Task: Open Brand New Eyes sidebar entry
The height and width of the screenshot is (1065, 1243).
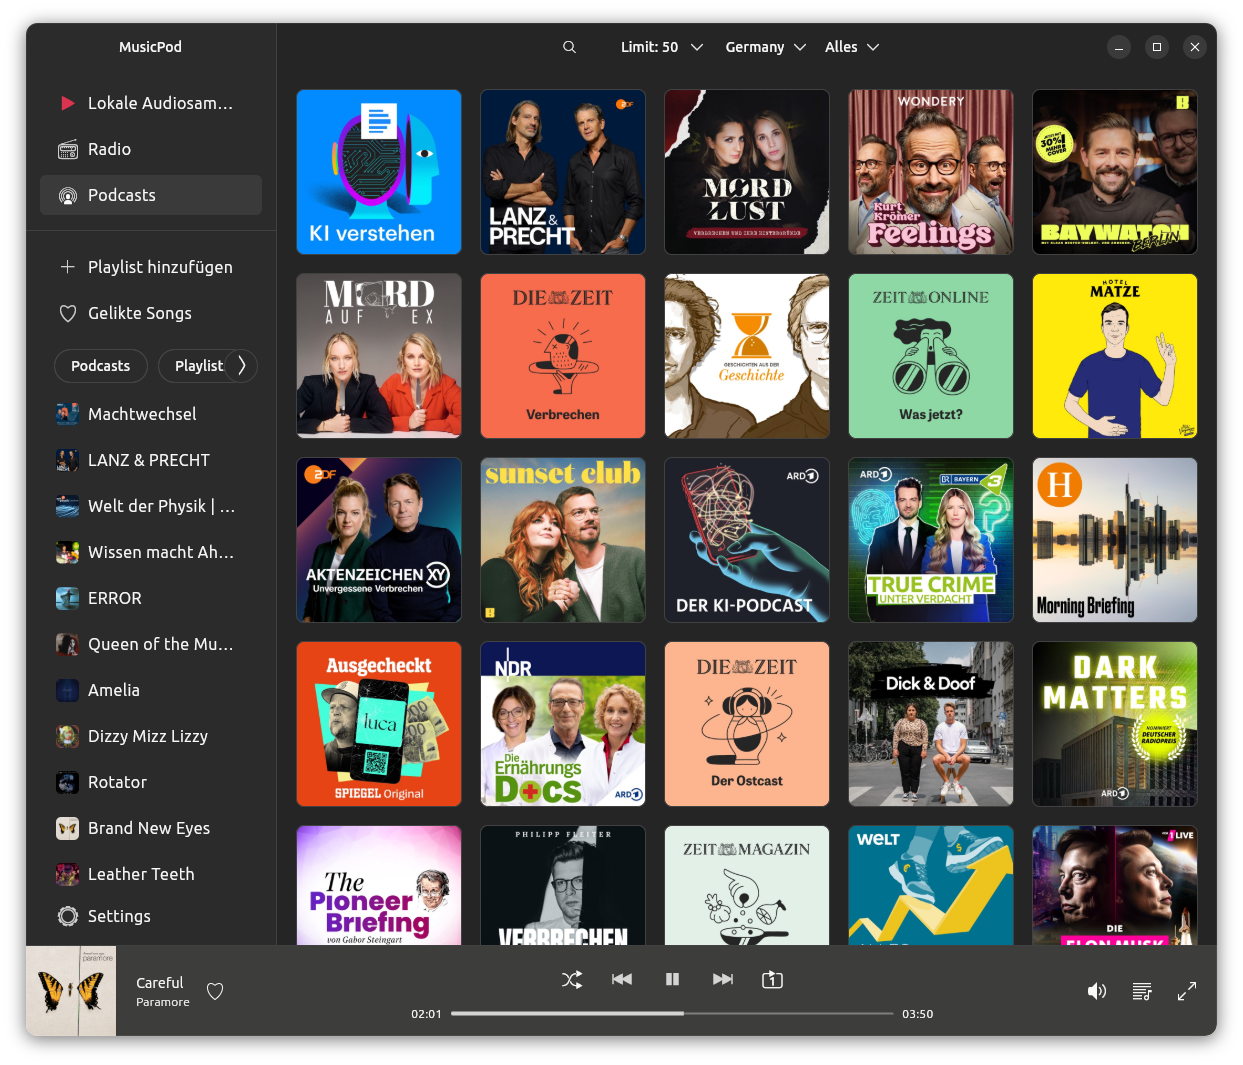Action: point(151,828)
